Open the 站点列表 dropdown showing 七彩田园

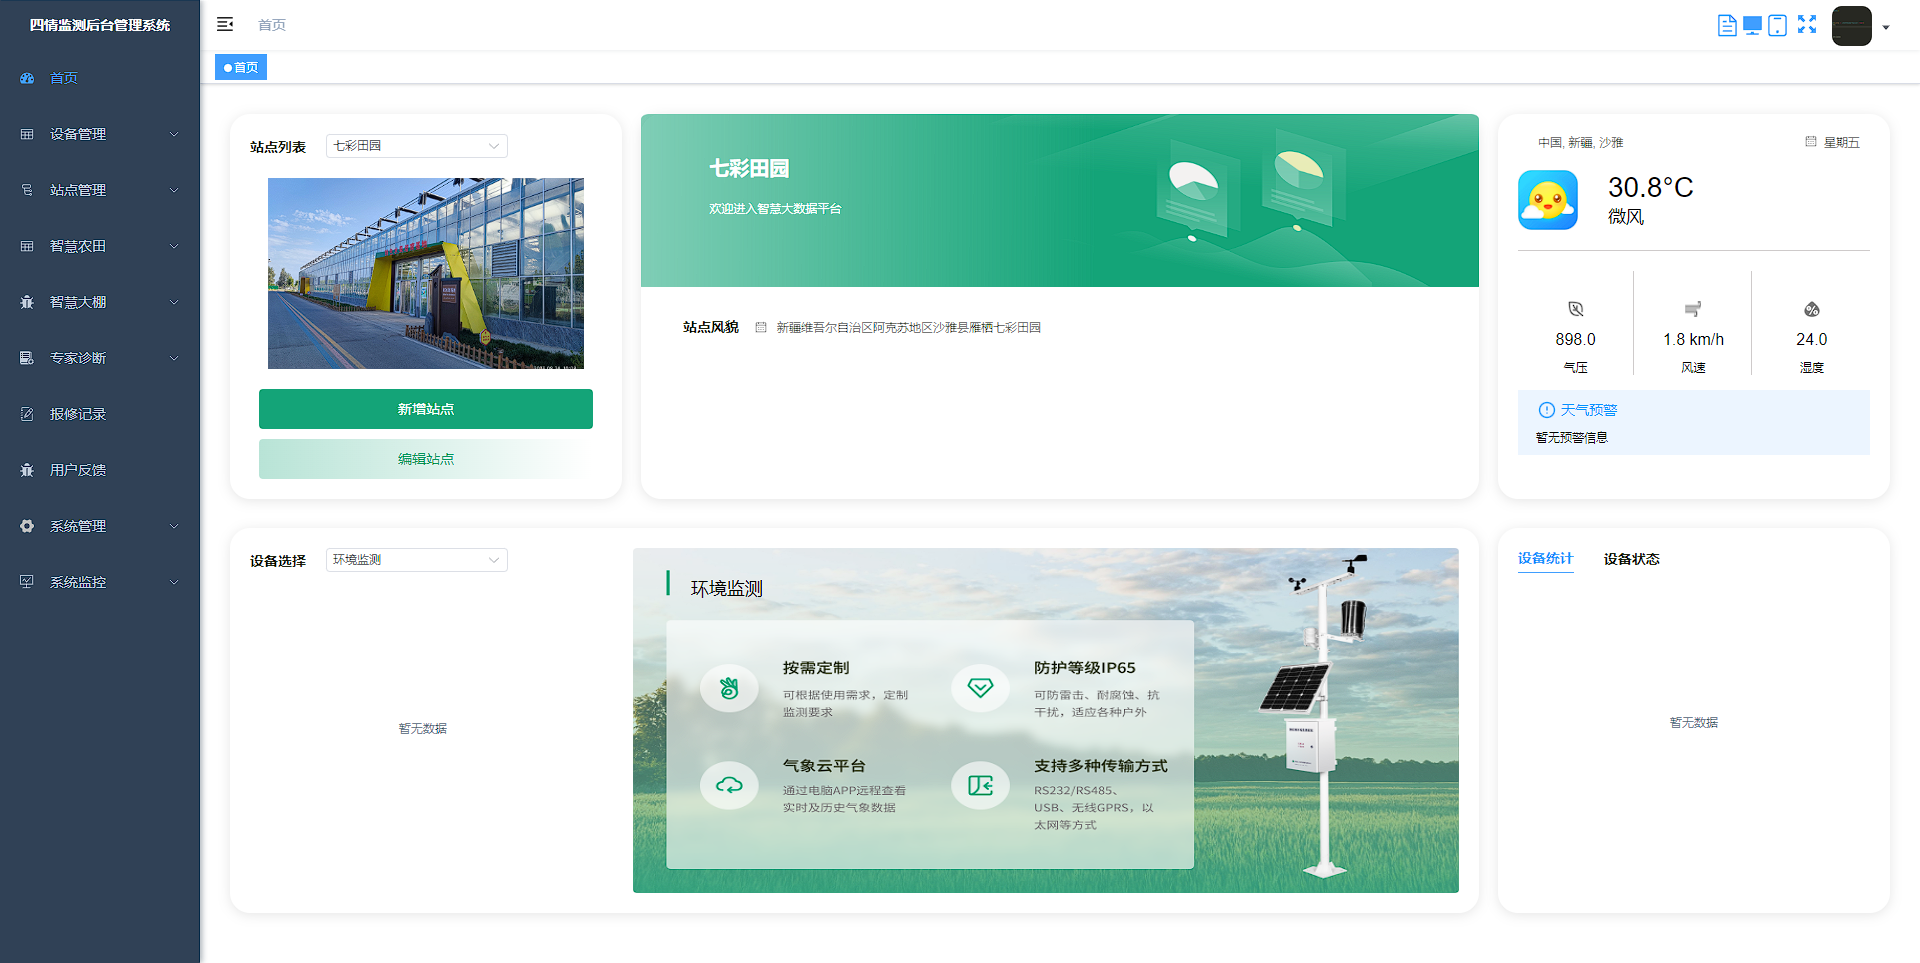coord(416,146)
